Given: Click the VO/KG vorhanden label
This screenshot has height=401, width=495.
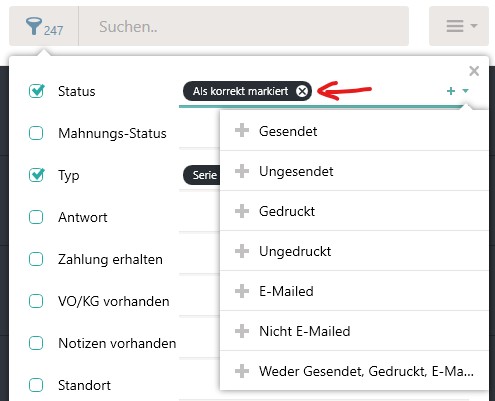Looking at the screenshot, I should coord(114,301).
